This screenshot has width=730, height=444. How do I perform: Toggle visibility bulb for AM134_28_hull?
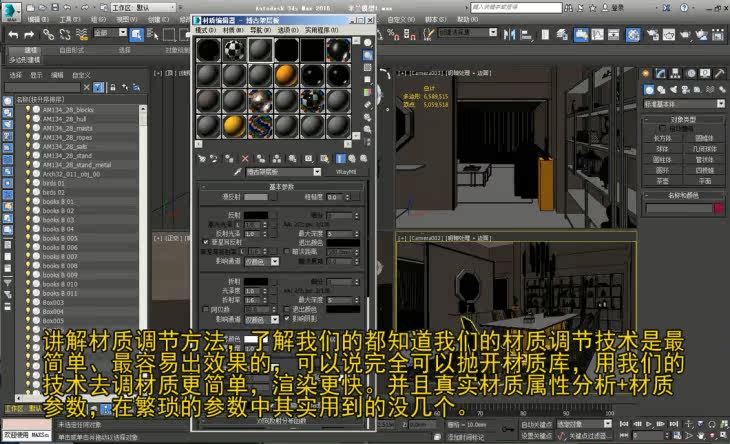(28, 119)
